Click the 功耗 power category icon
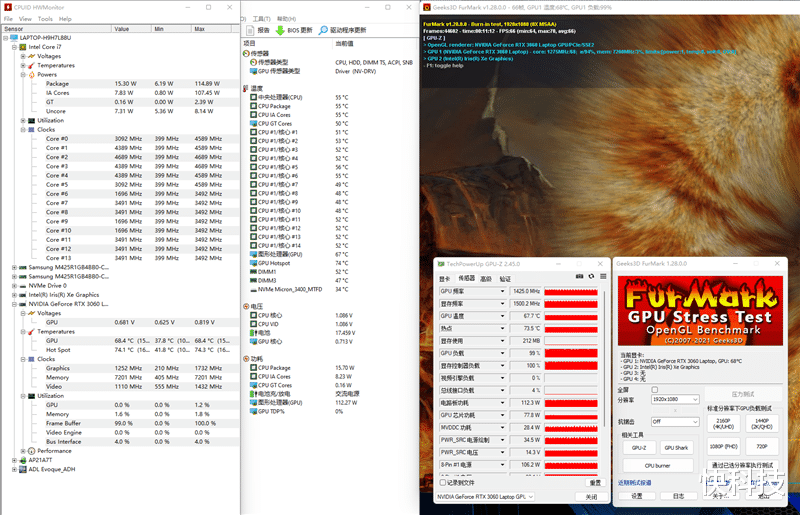This screenshot has width=800, height=515. [246, 359]
